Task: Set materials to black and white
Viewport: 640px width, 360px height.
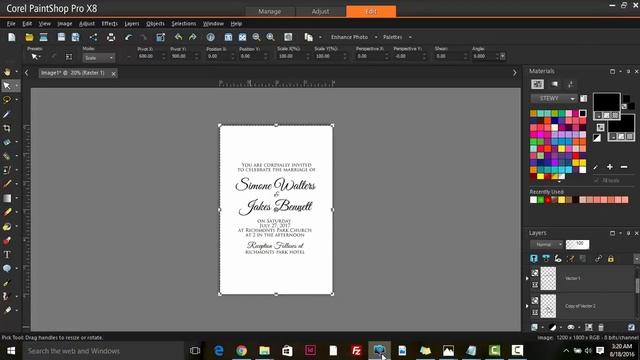Action: pyautogui.click(x=597, y=138)
